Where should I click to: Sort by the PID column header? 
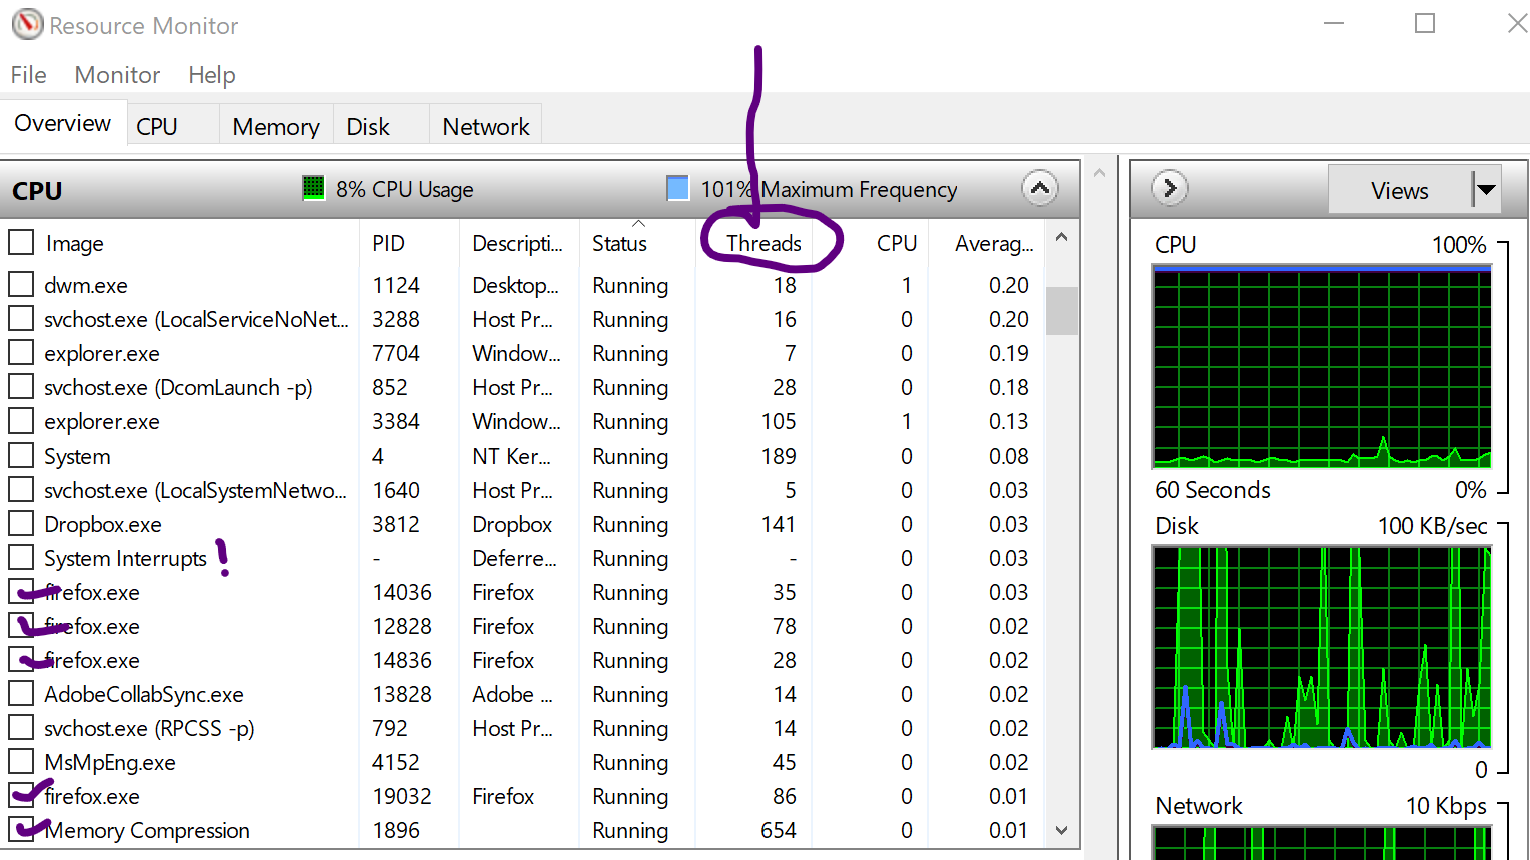[x=389, y=244]
